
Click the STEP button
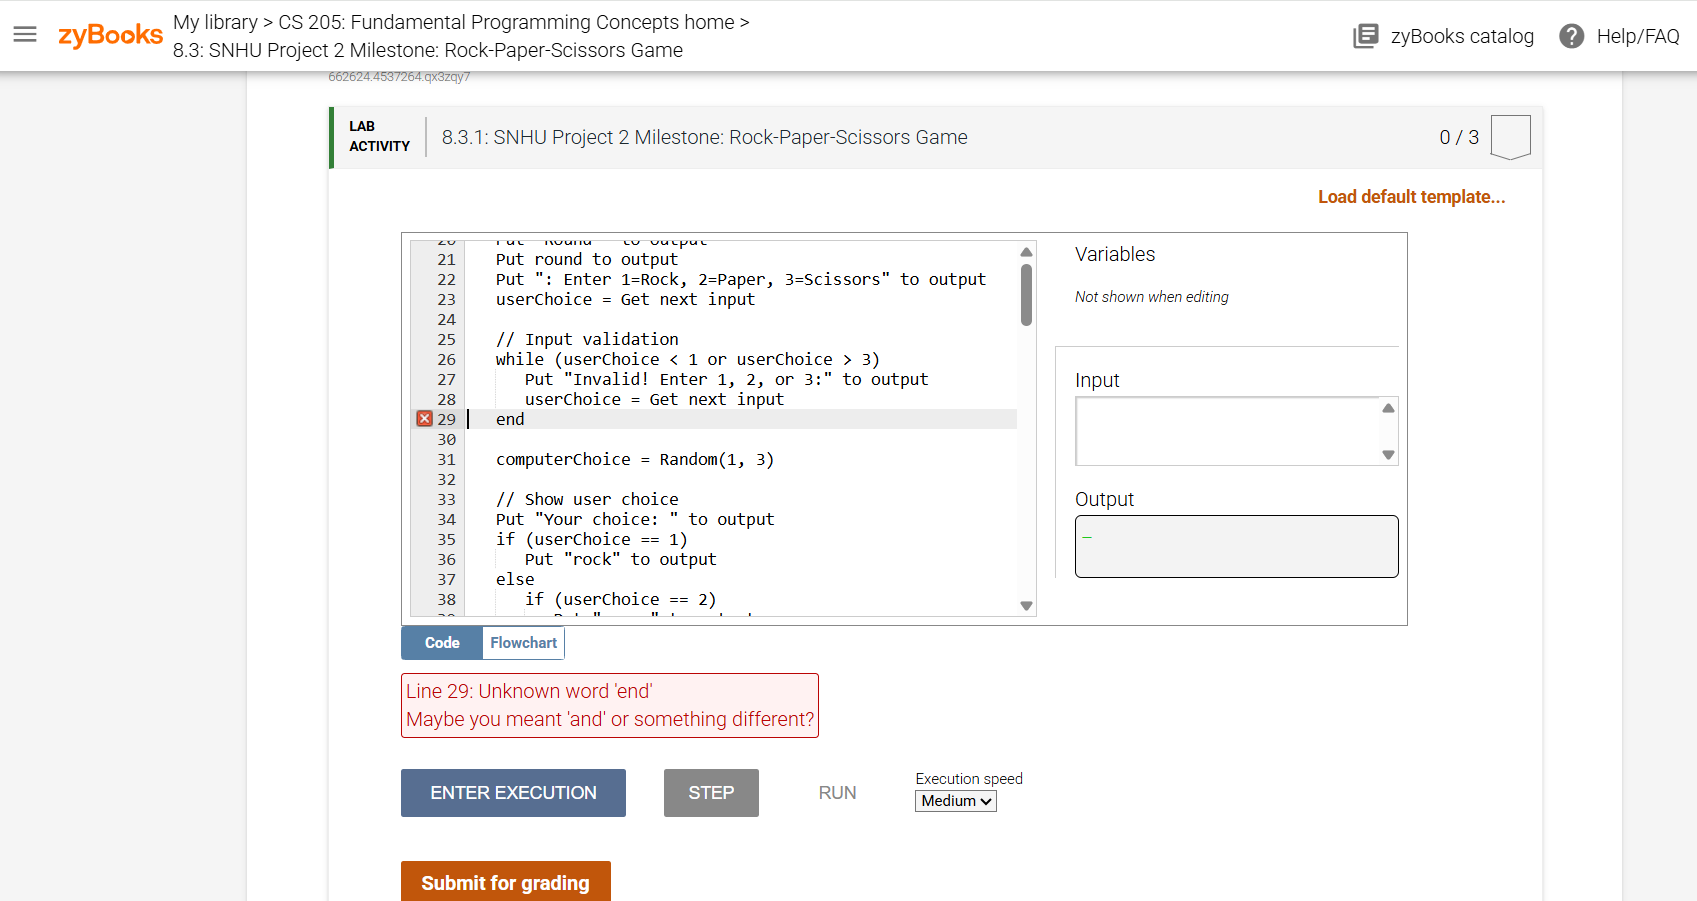coord(711,793)
